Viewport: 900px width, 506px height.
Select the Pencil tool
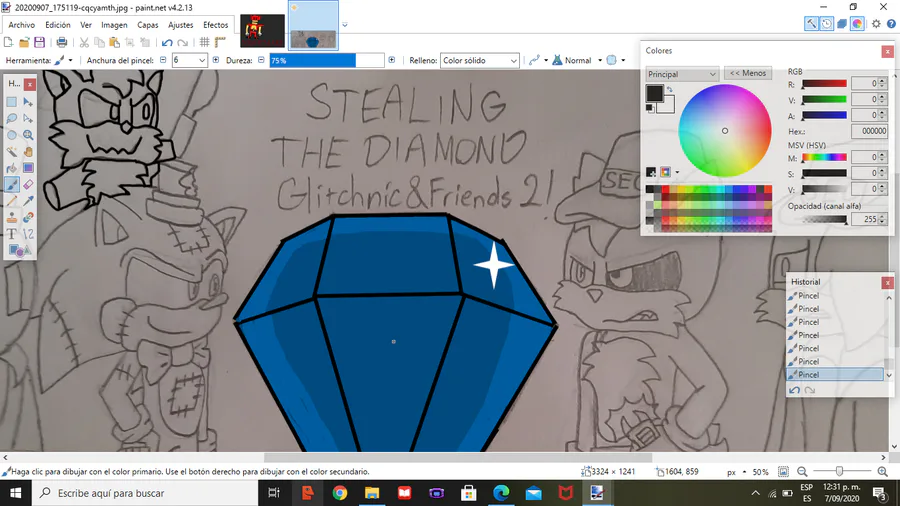pos(11,201)
